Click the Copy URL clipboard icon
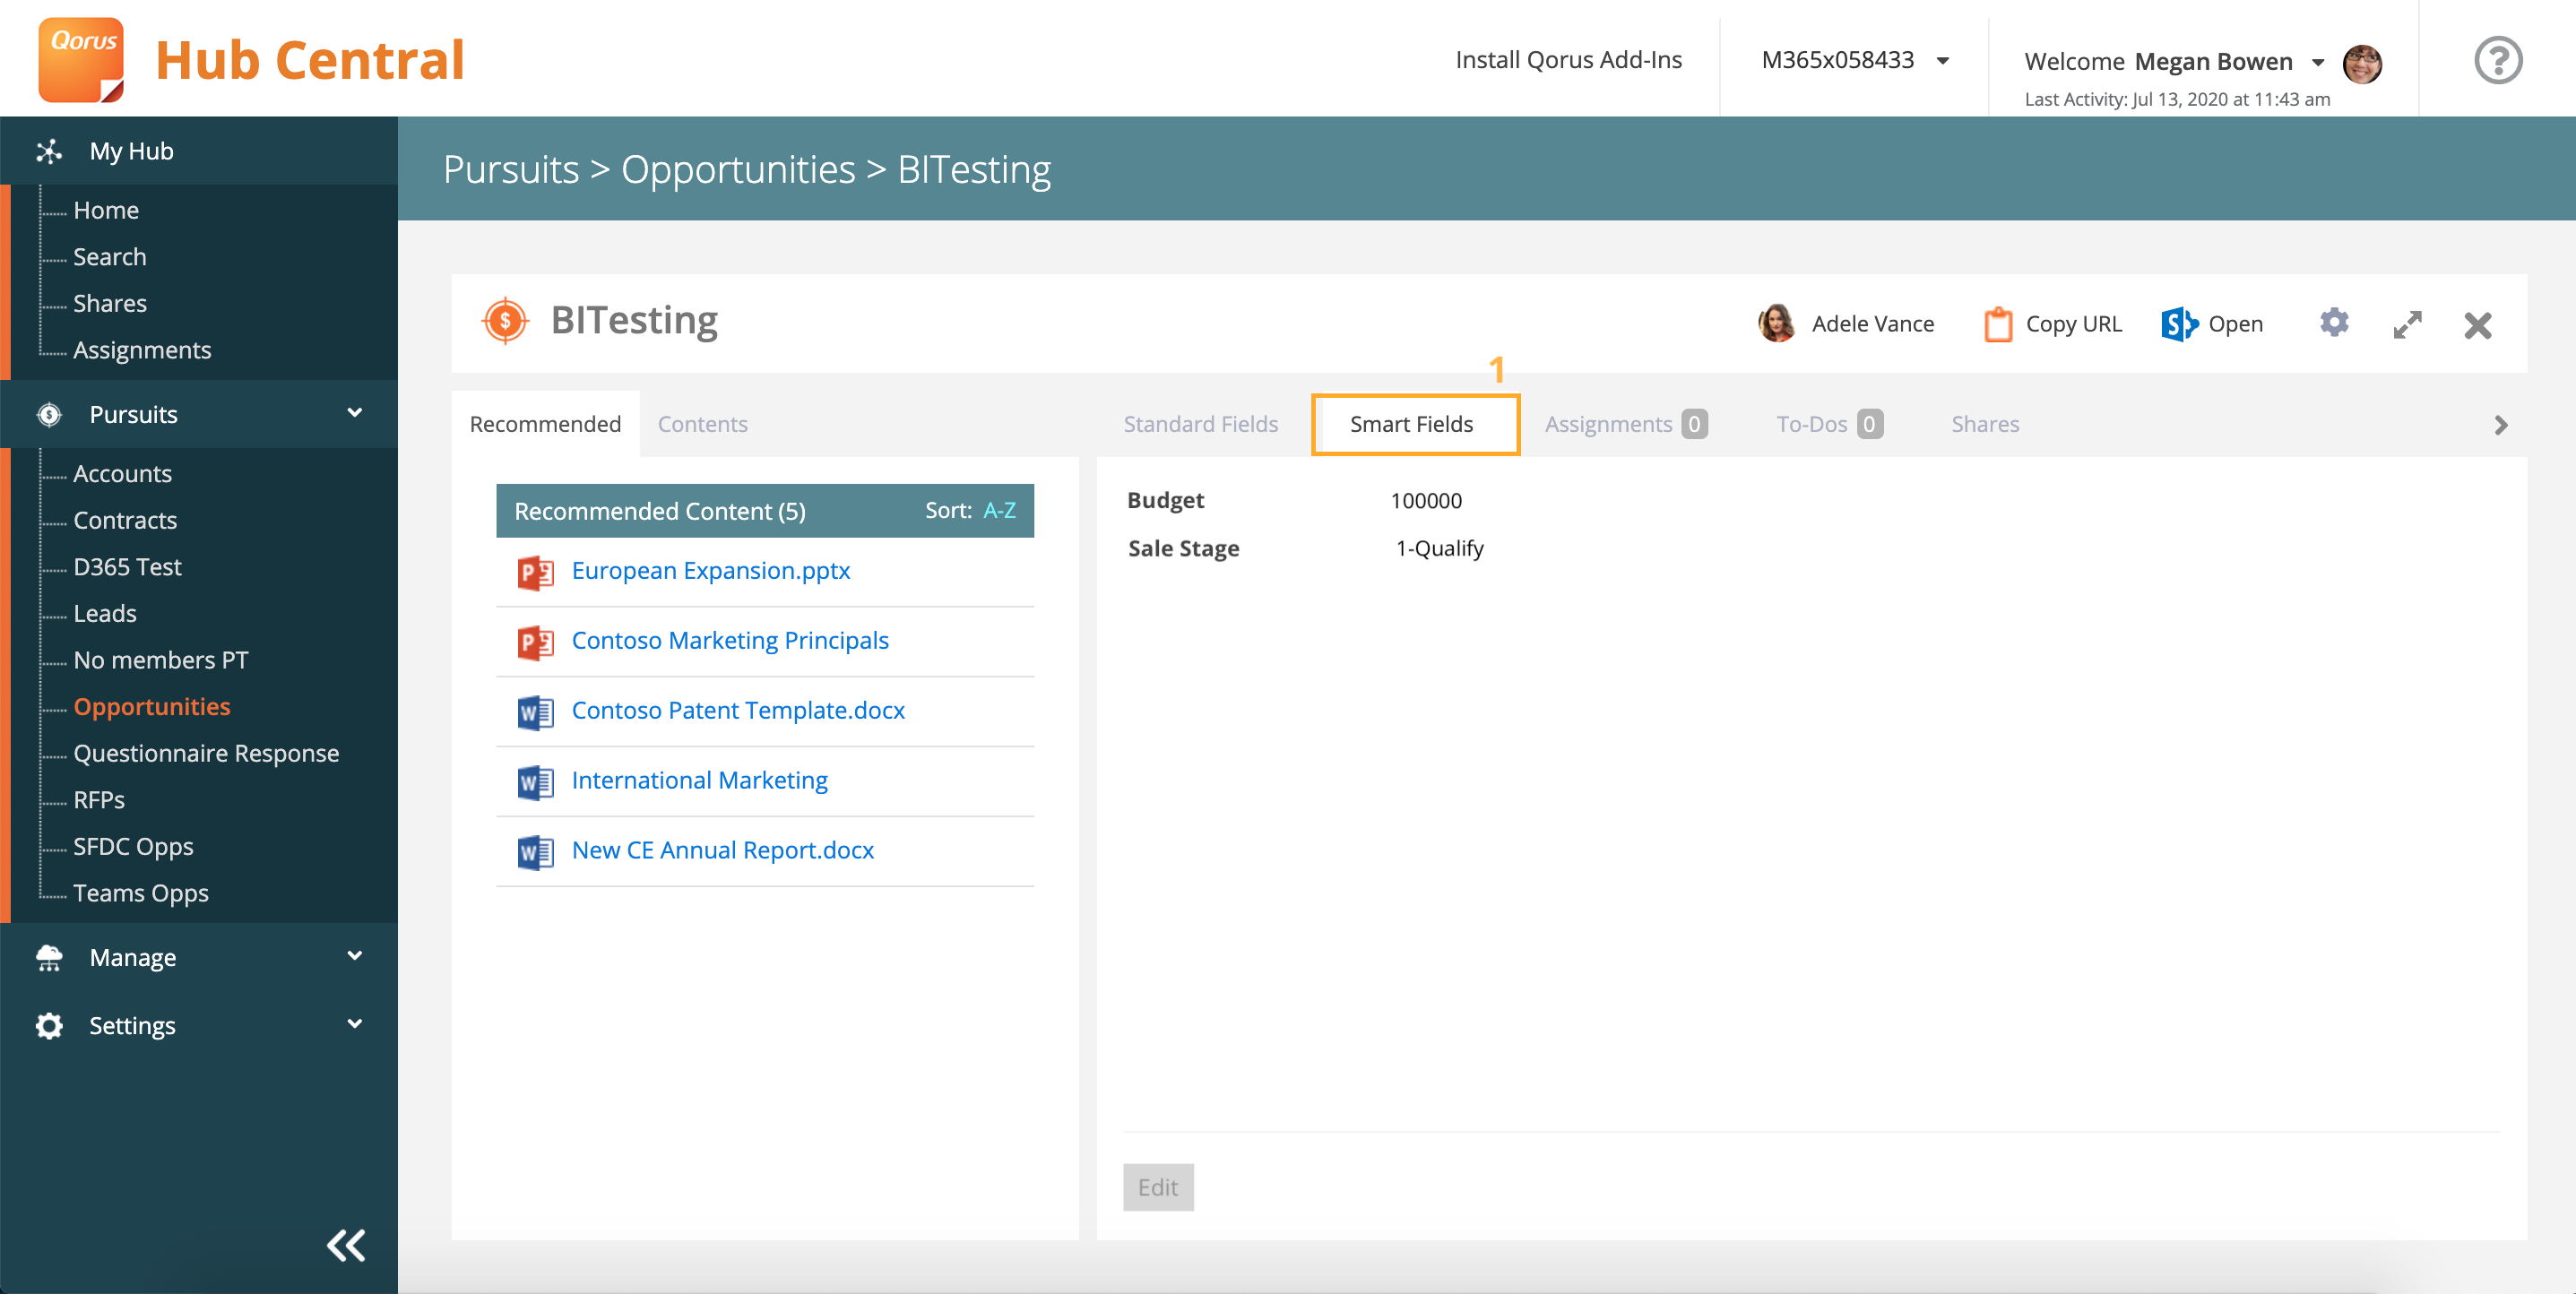The height and width of the screenshot is (1294, 2576). [1997, 324]
